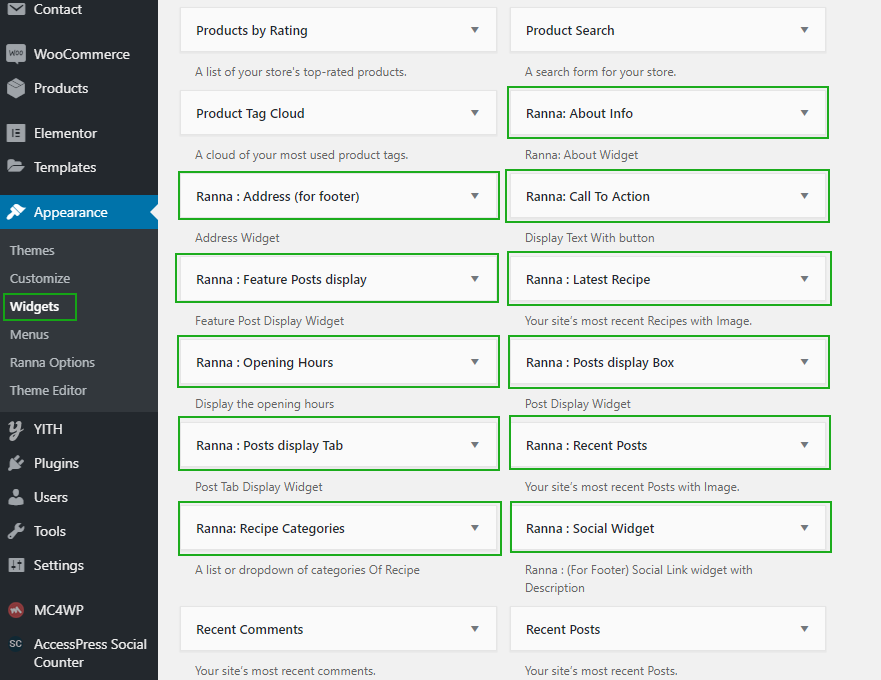881x680 pixels.
Task: Click the Settings sliders icon
Action: click(16, 565)
